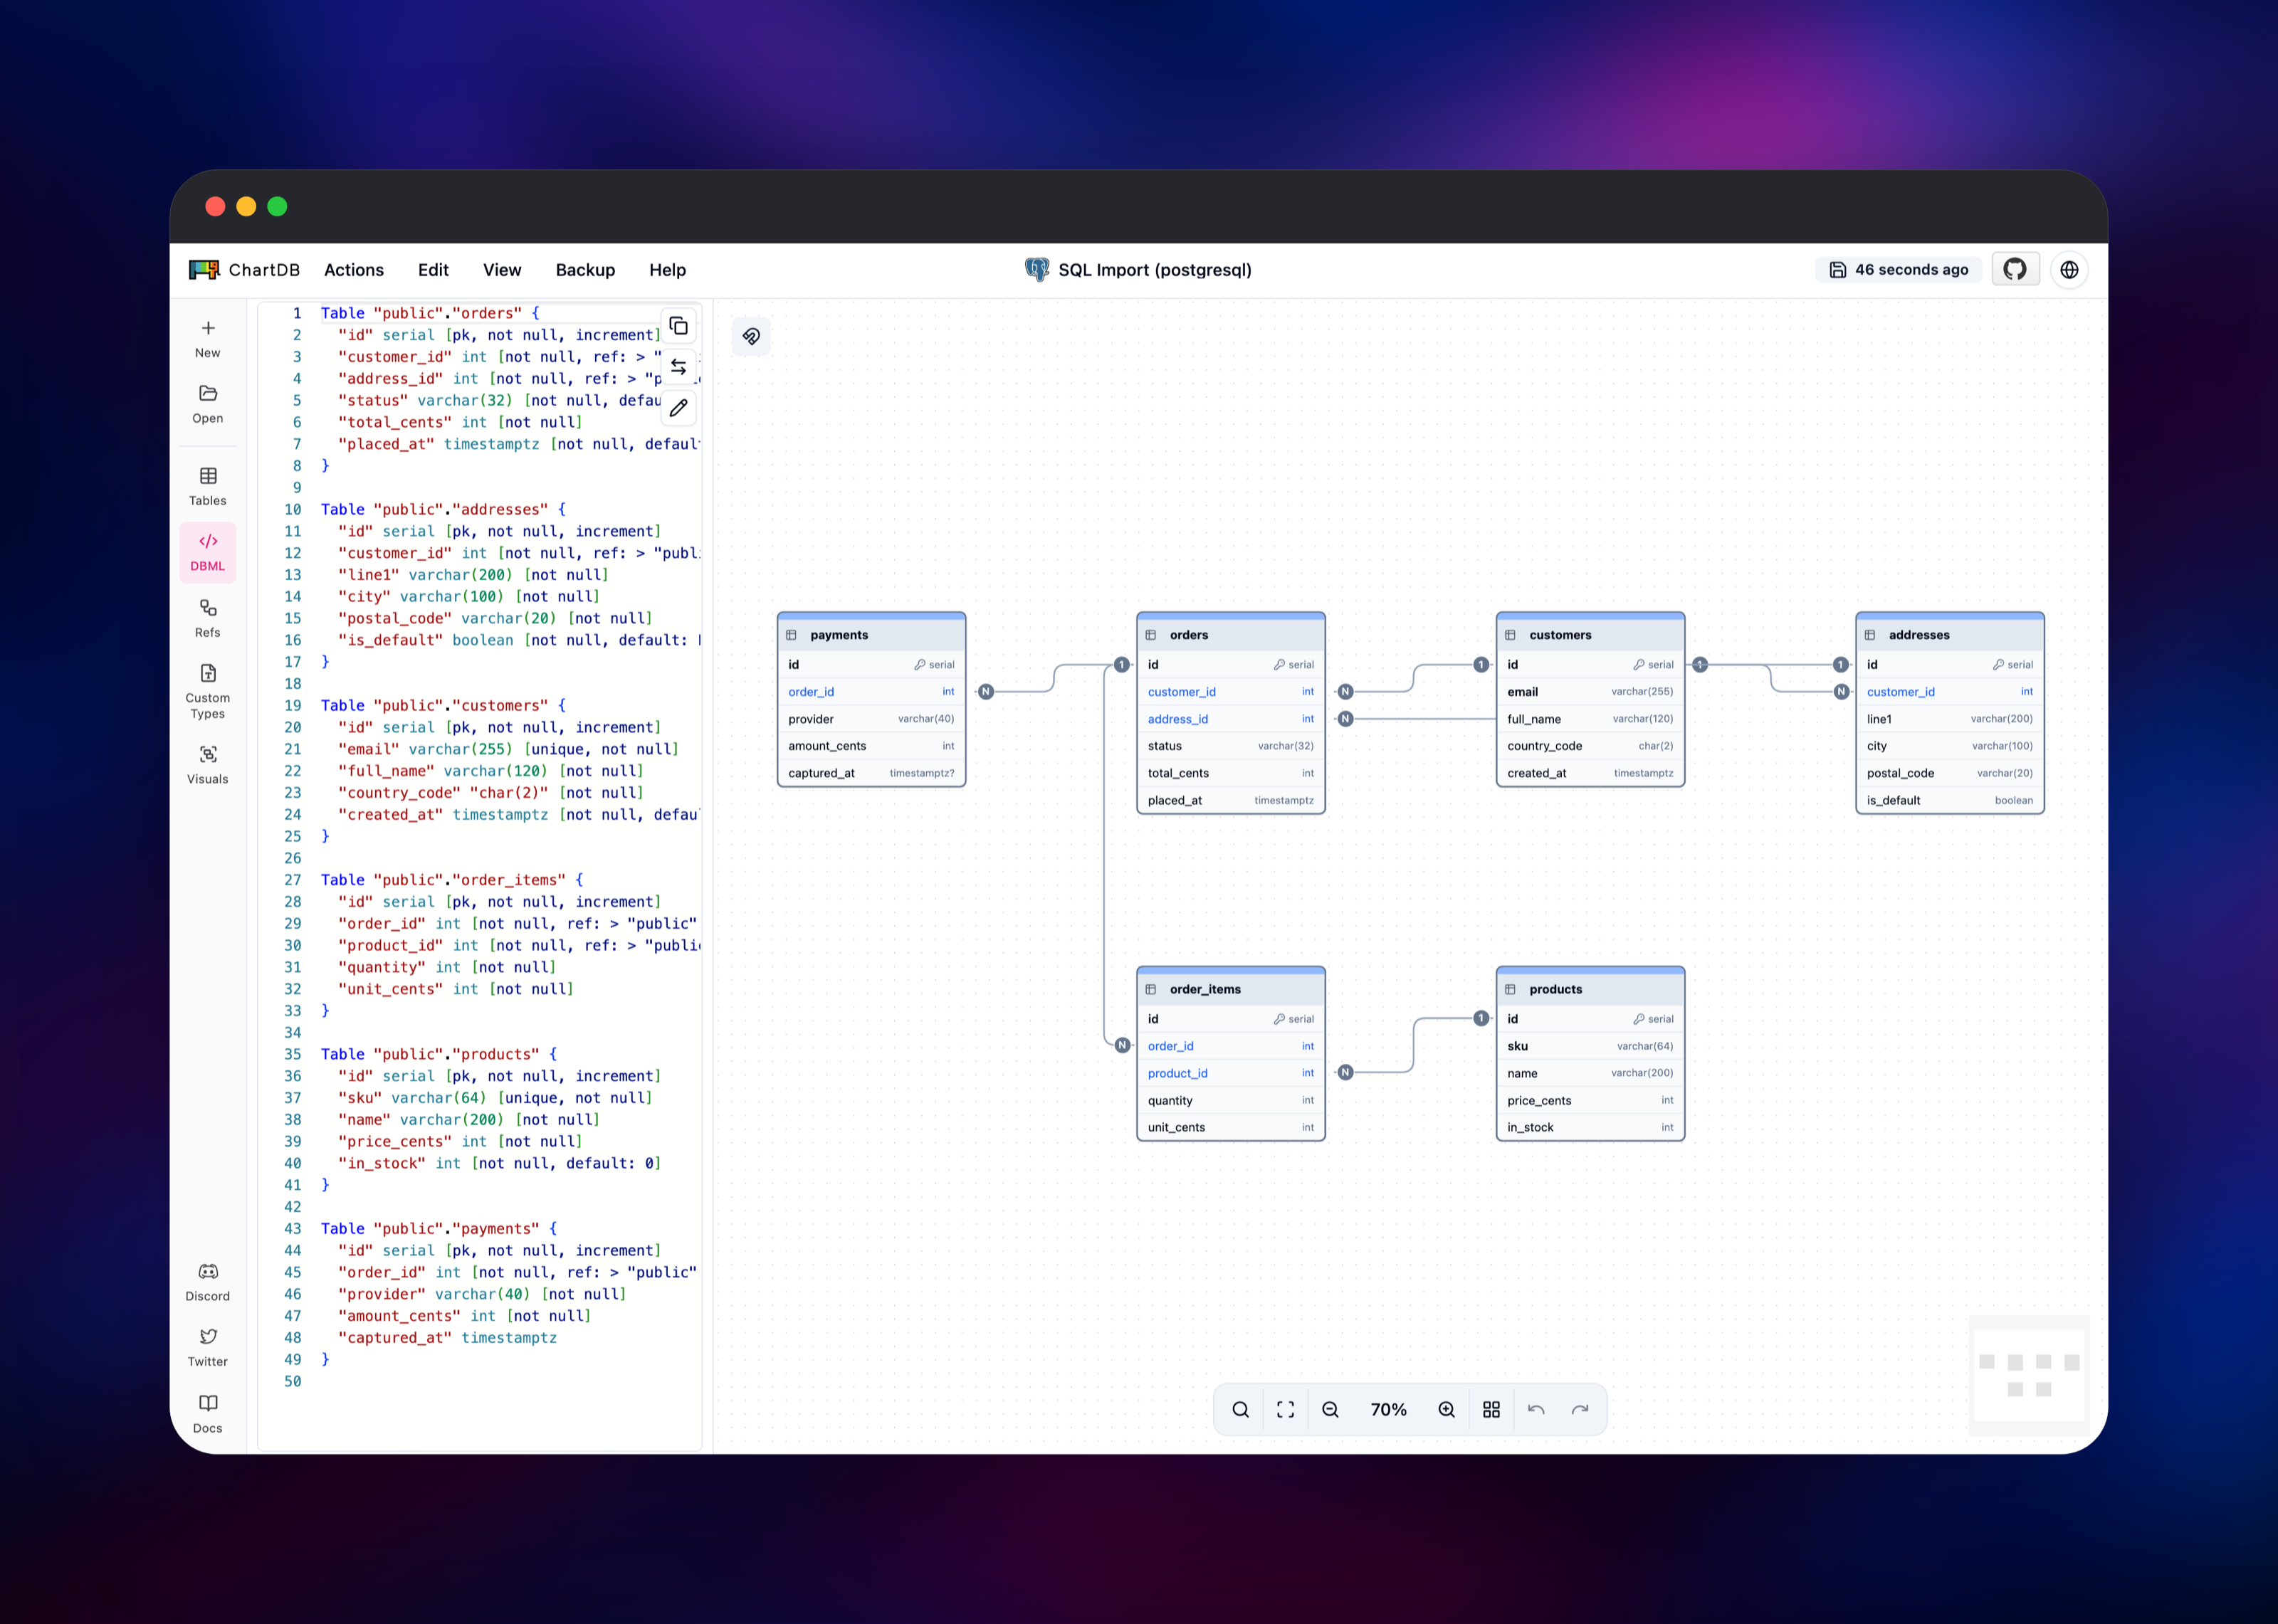Screen dimensions: 2278x1624
Task: Click DBML line 43 Table "public"."payments"
Action: pyautogui.click(x=439, y=1228)
